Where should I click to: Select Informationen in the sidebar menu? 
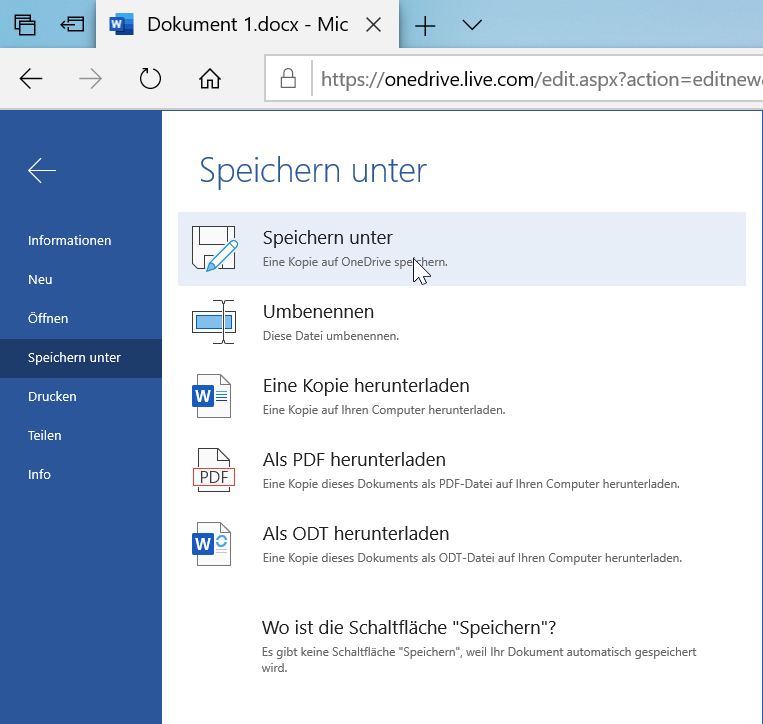[70, 241]
